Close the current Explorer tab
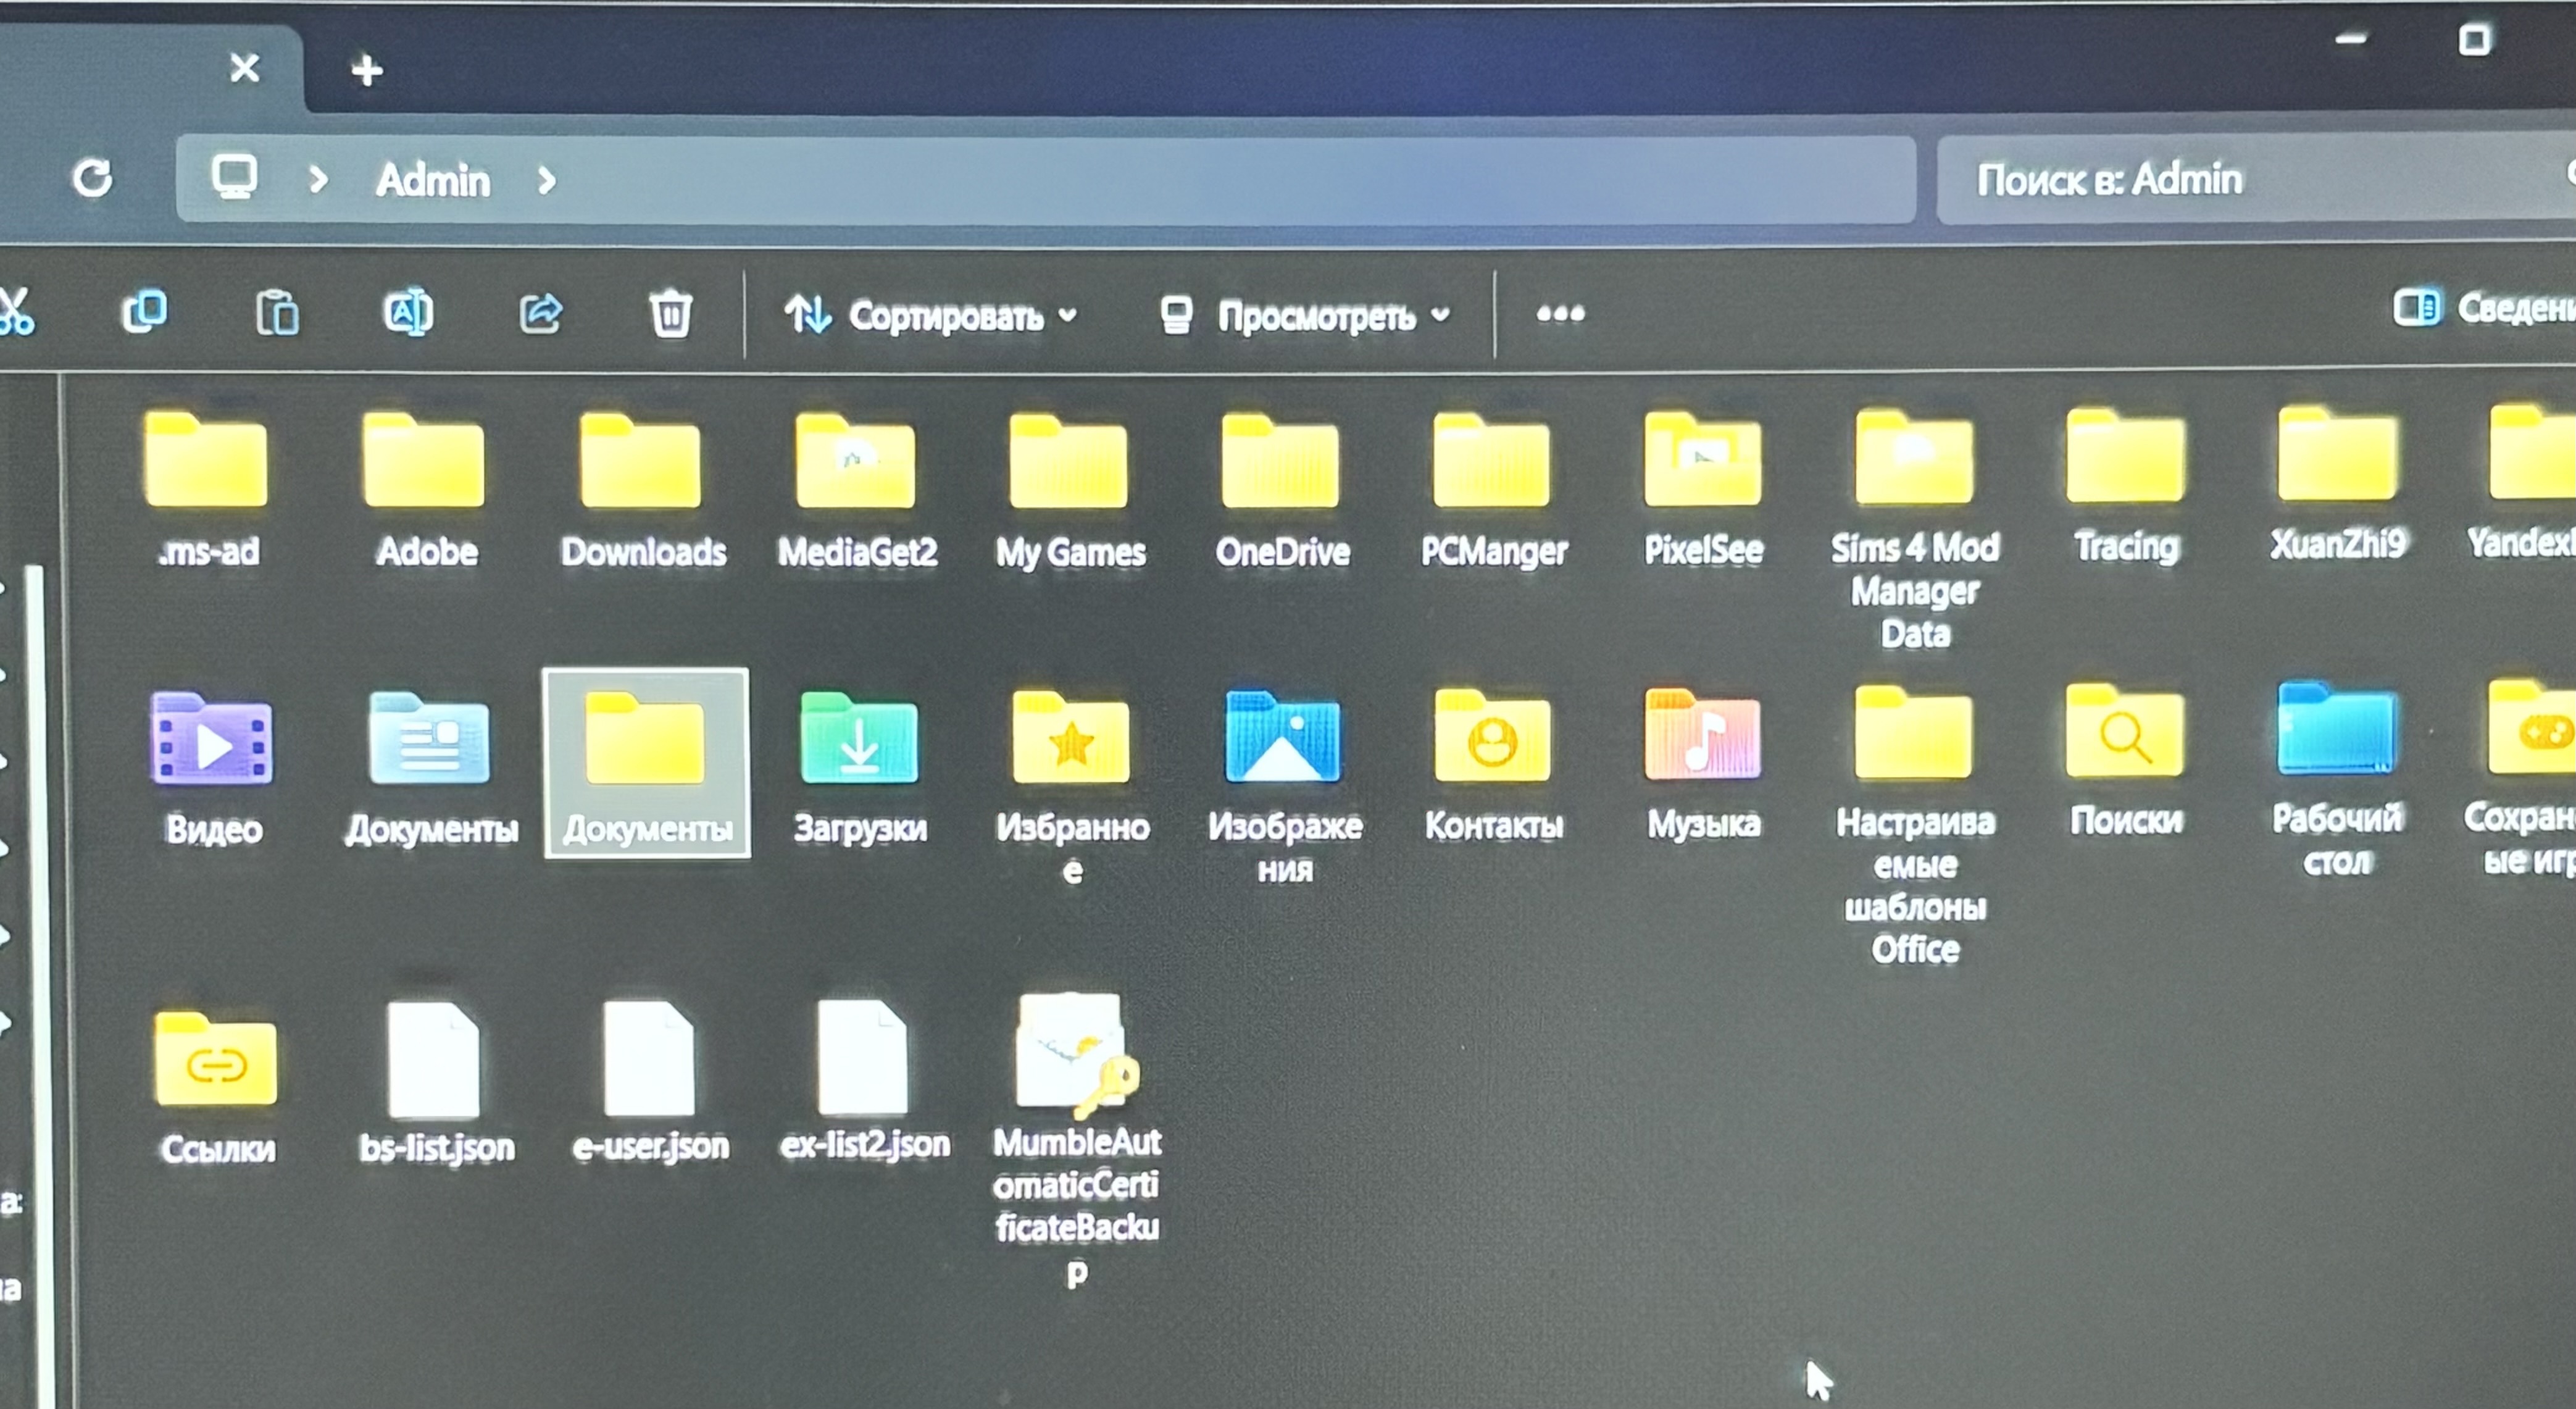Viewport: 2576px width, 1409px height. click(244, 68)
